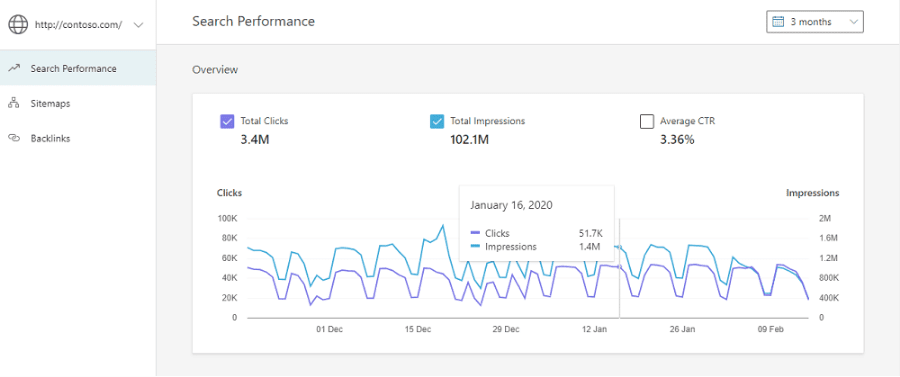Click the blue Impressions legend marker in tooltip
900x377 pixels.
(x=475, y=247)
